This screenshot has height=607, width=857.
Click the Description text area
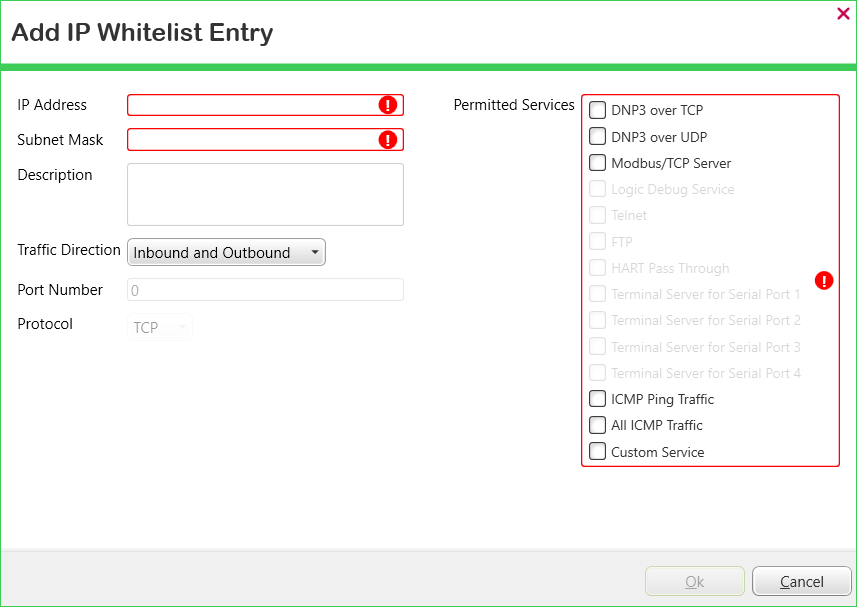click(x=265, y=195)
